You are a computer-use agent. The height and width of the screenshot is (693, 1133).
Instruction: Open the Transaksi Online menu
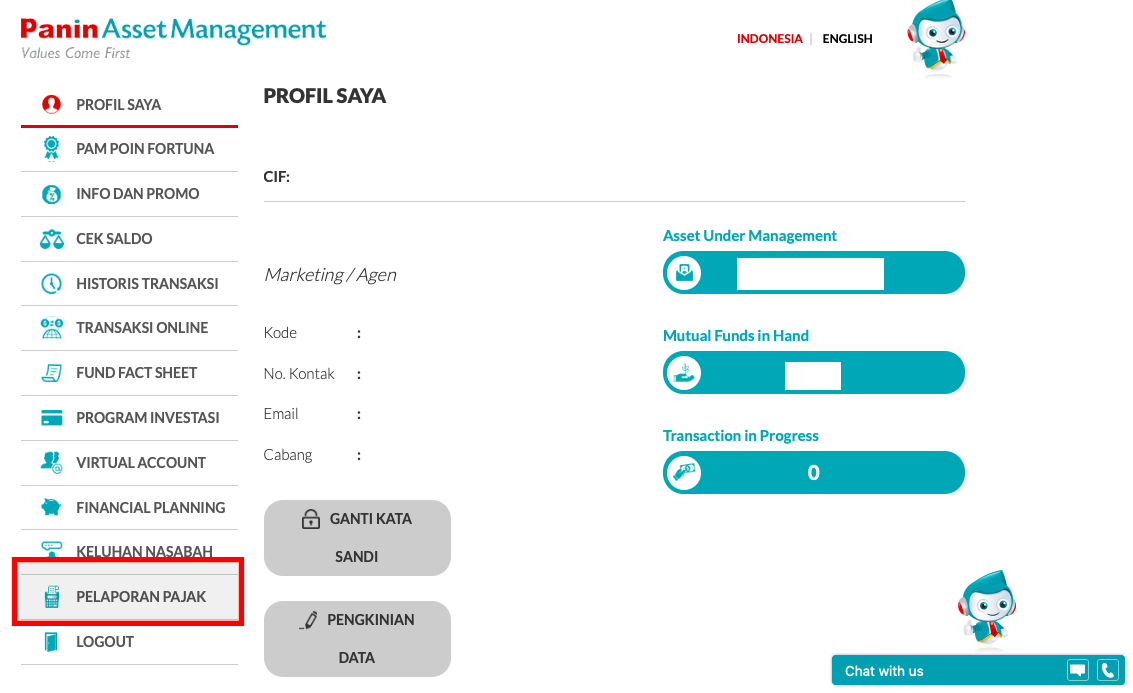tap(142, 328)
